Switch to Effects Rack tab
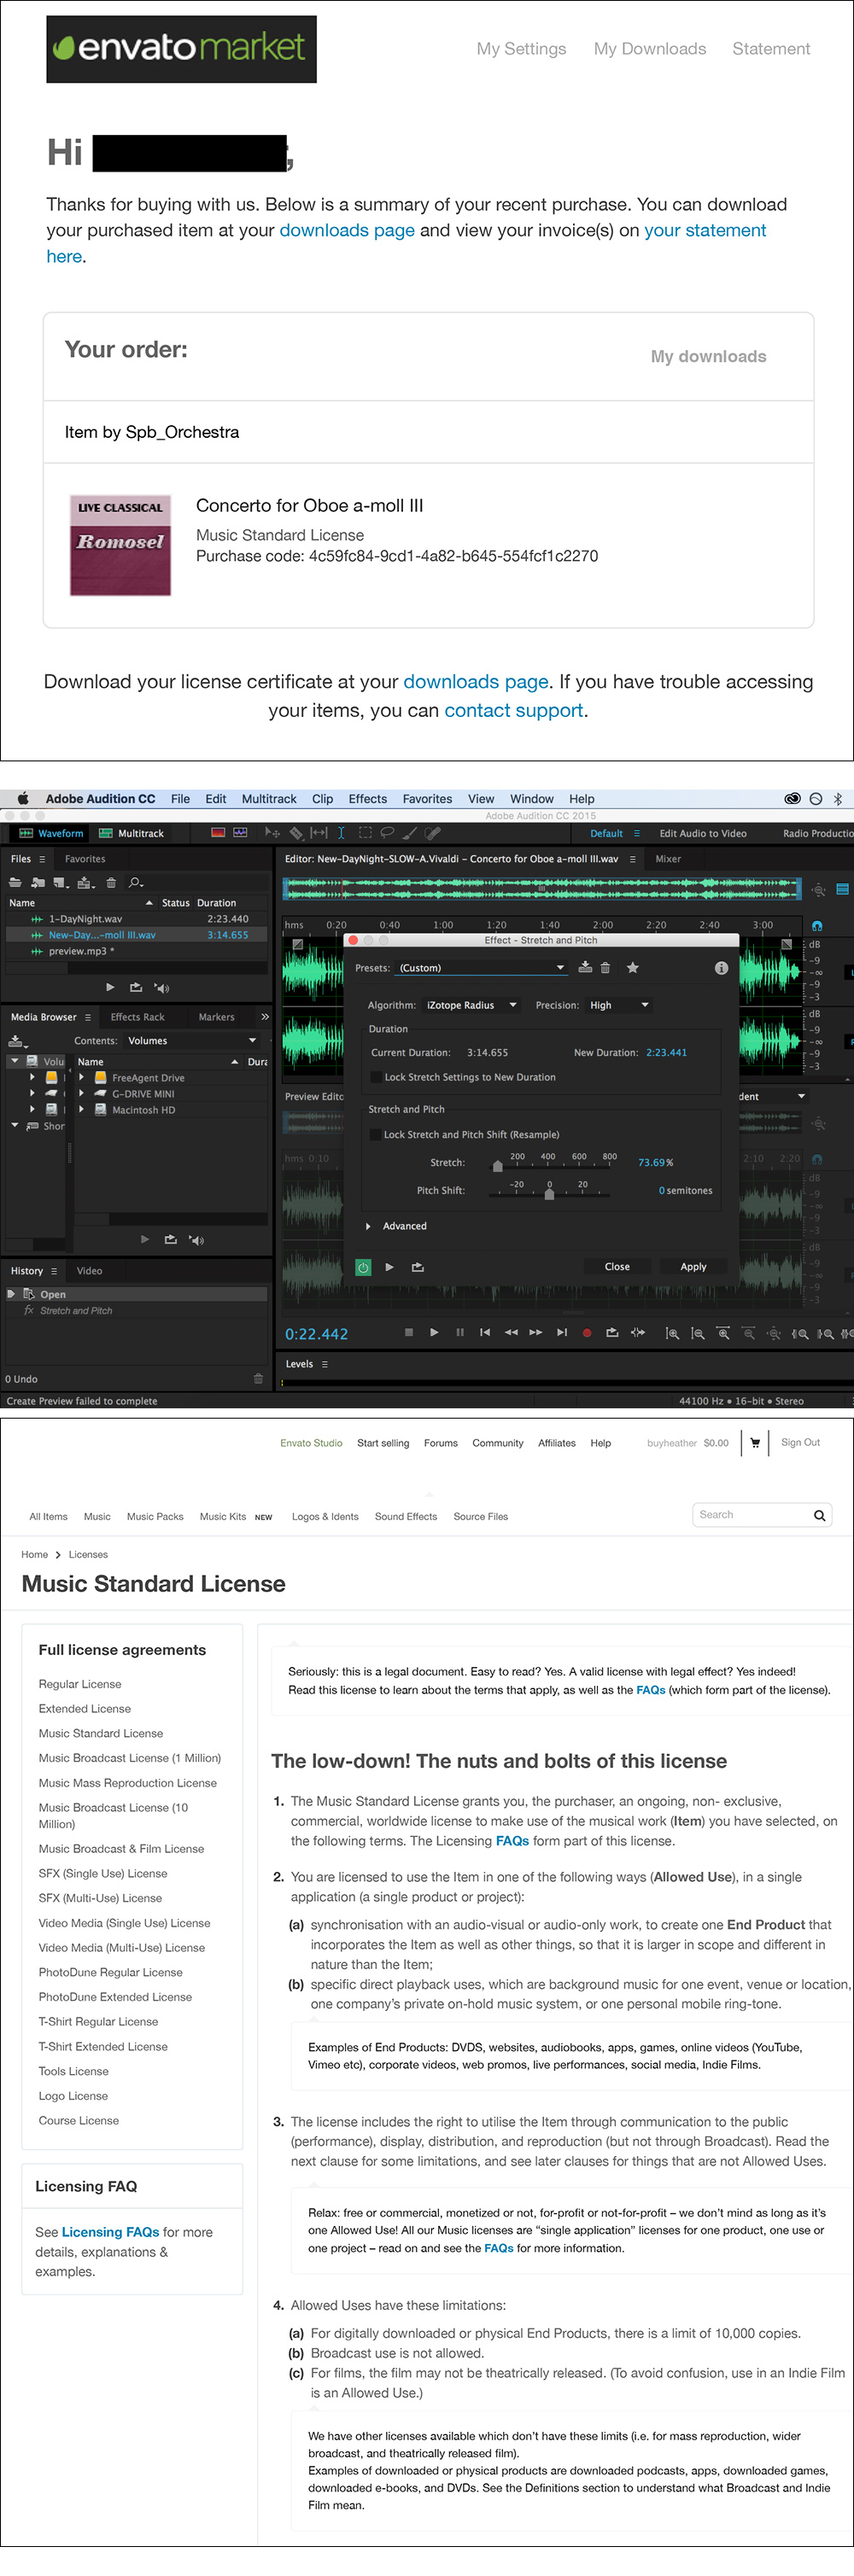The width and height of the screenshot is (854, 2576). pyautogui.click(x=137, y=1017)
